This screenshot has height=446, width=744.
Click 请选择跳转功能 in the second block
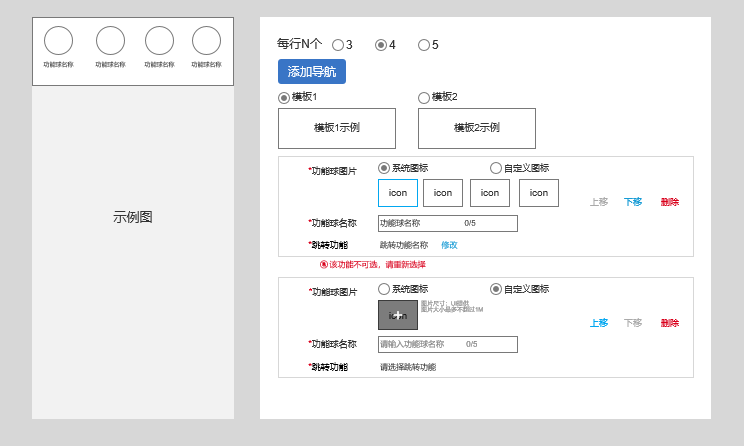tap(407, 367)
